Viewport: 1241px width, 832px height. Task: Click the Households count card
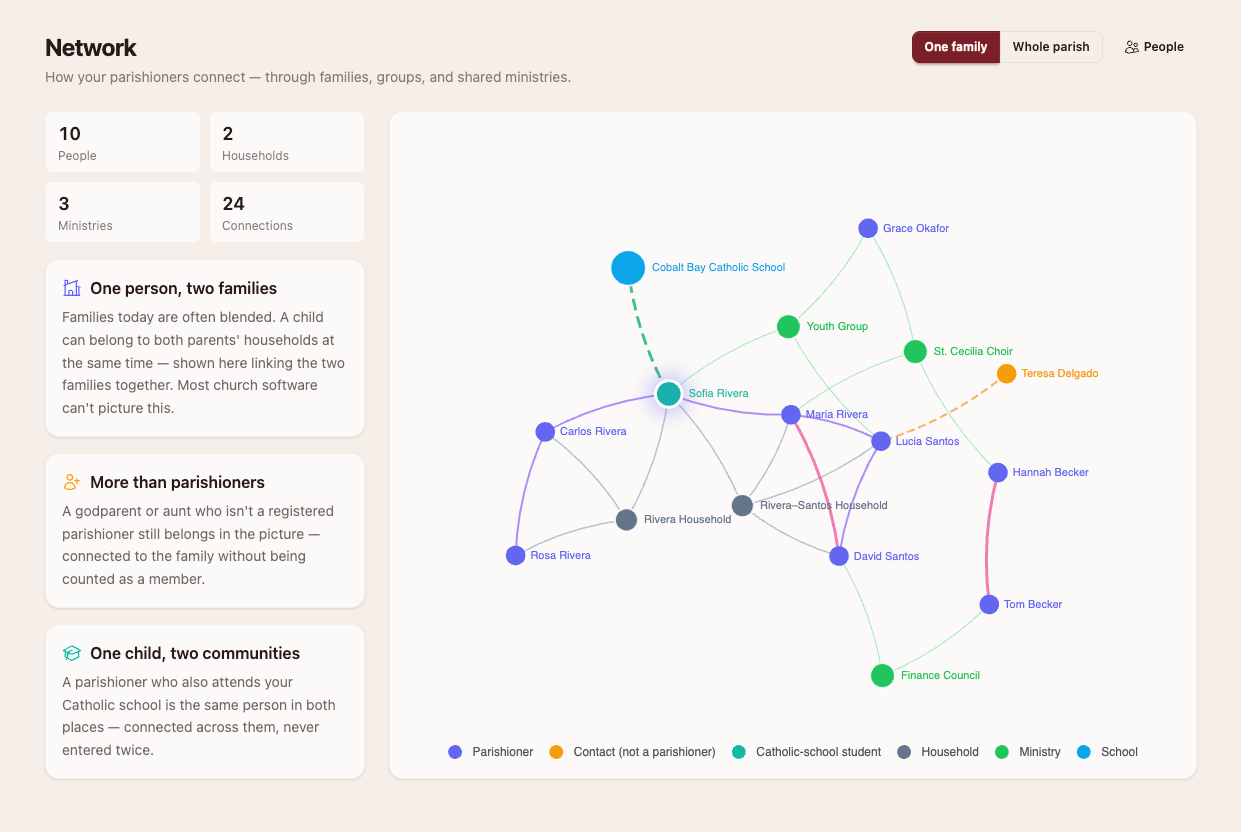(287, 142)
